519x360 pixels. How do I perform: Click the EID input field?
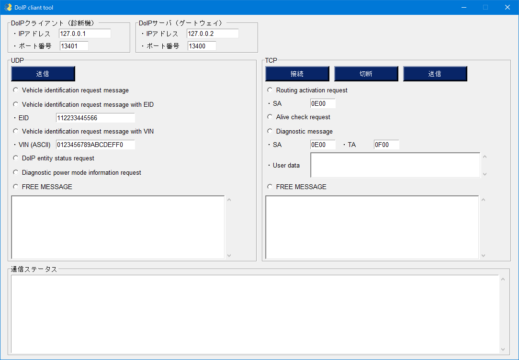pyautogui.click(x=95, y=118)
